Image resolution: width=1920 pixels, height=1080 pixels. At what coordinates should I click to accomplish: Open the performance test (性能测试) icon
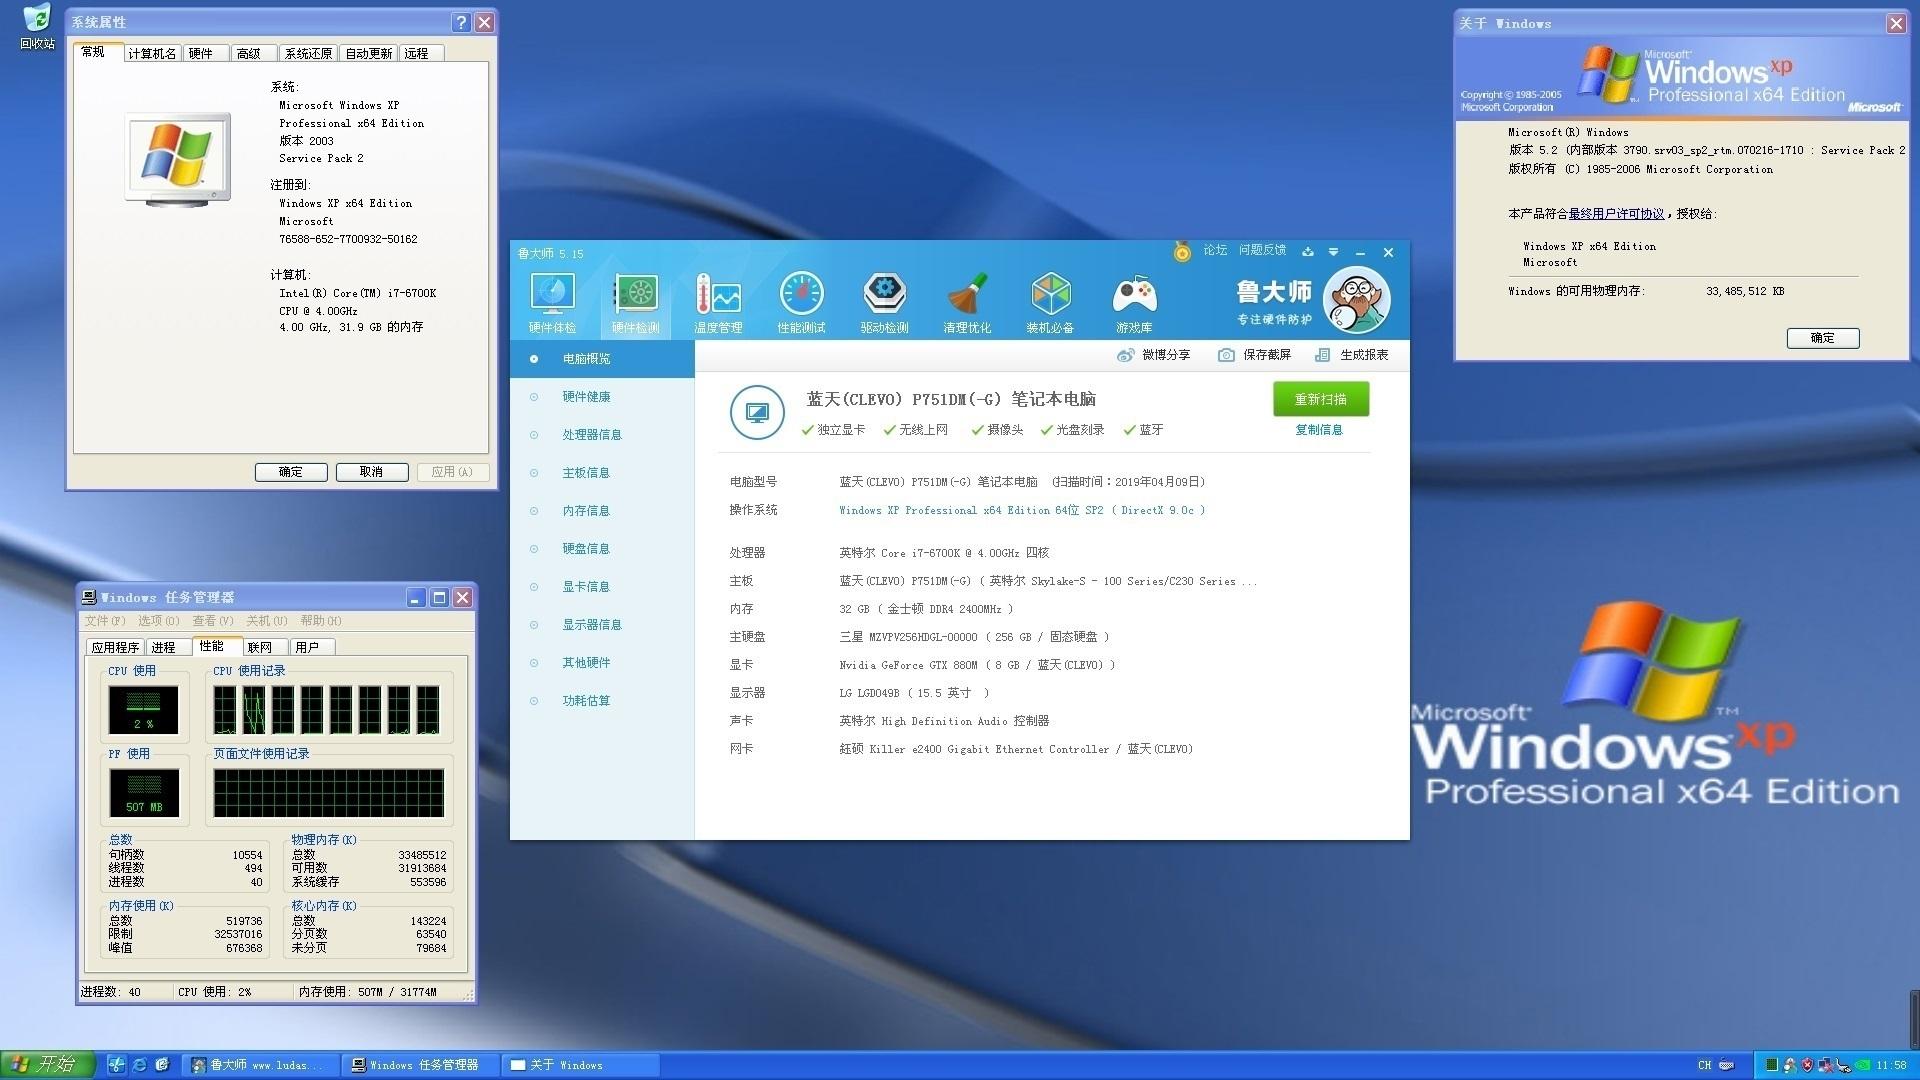tap(801, 294)
